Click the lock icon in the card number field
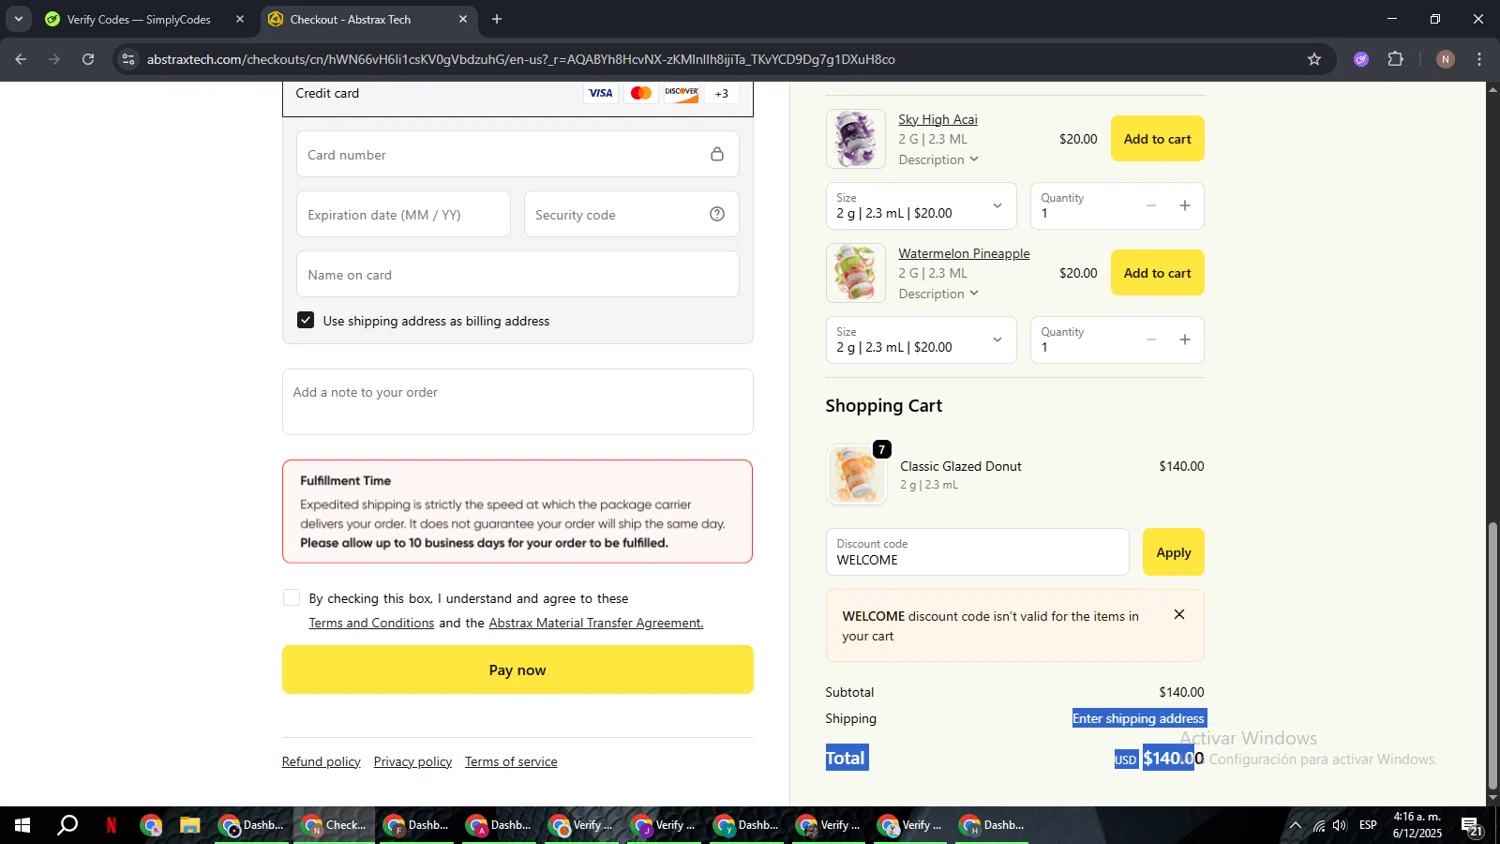The height and width of the screenshot is (844, 1500). coord(717,154)
